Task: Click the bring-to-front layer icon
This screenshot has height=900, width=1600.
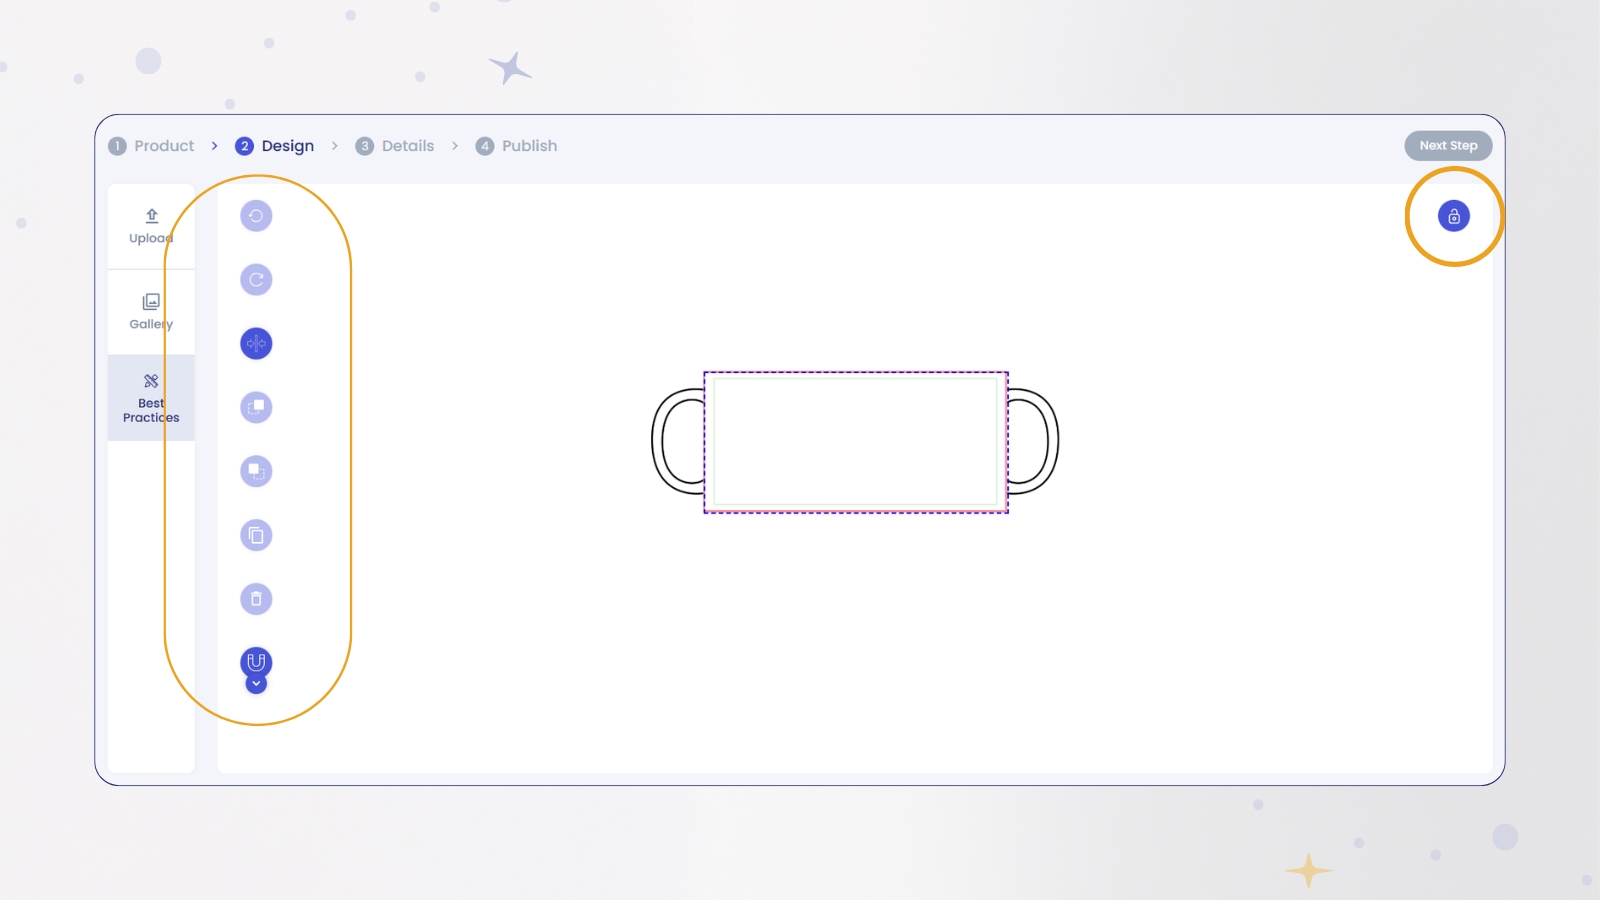Action: click(x=256, y=407)
